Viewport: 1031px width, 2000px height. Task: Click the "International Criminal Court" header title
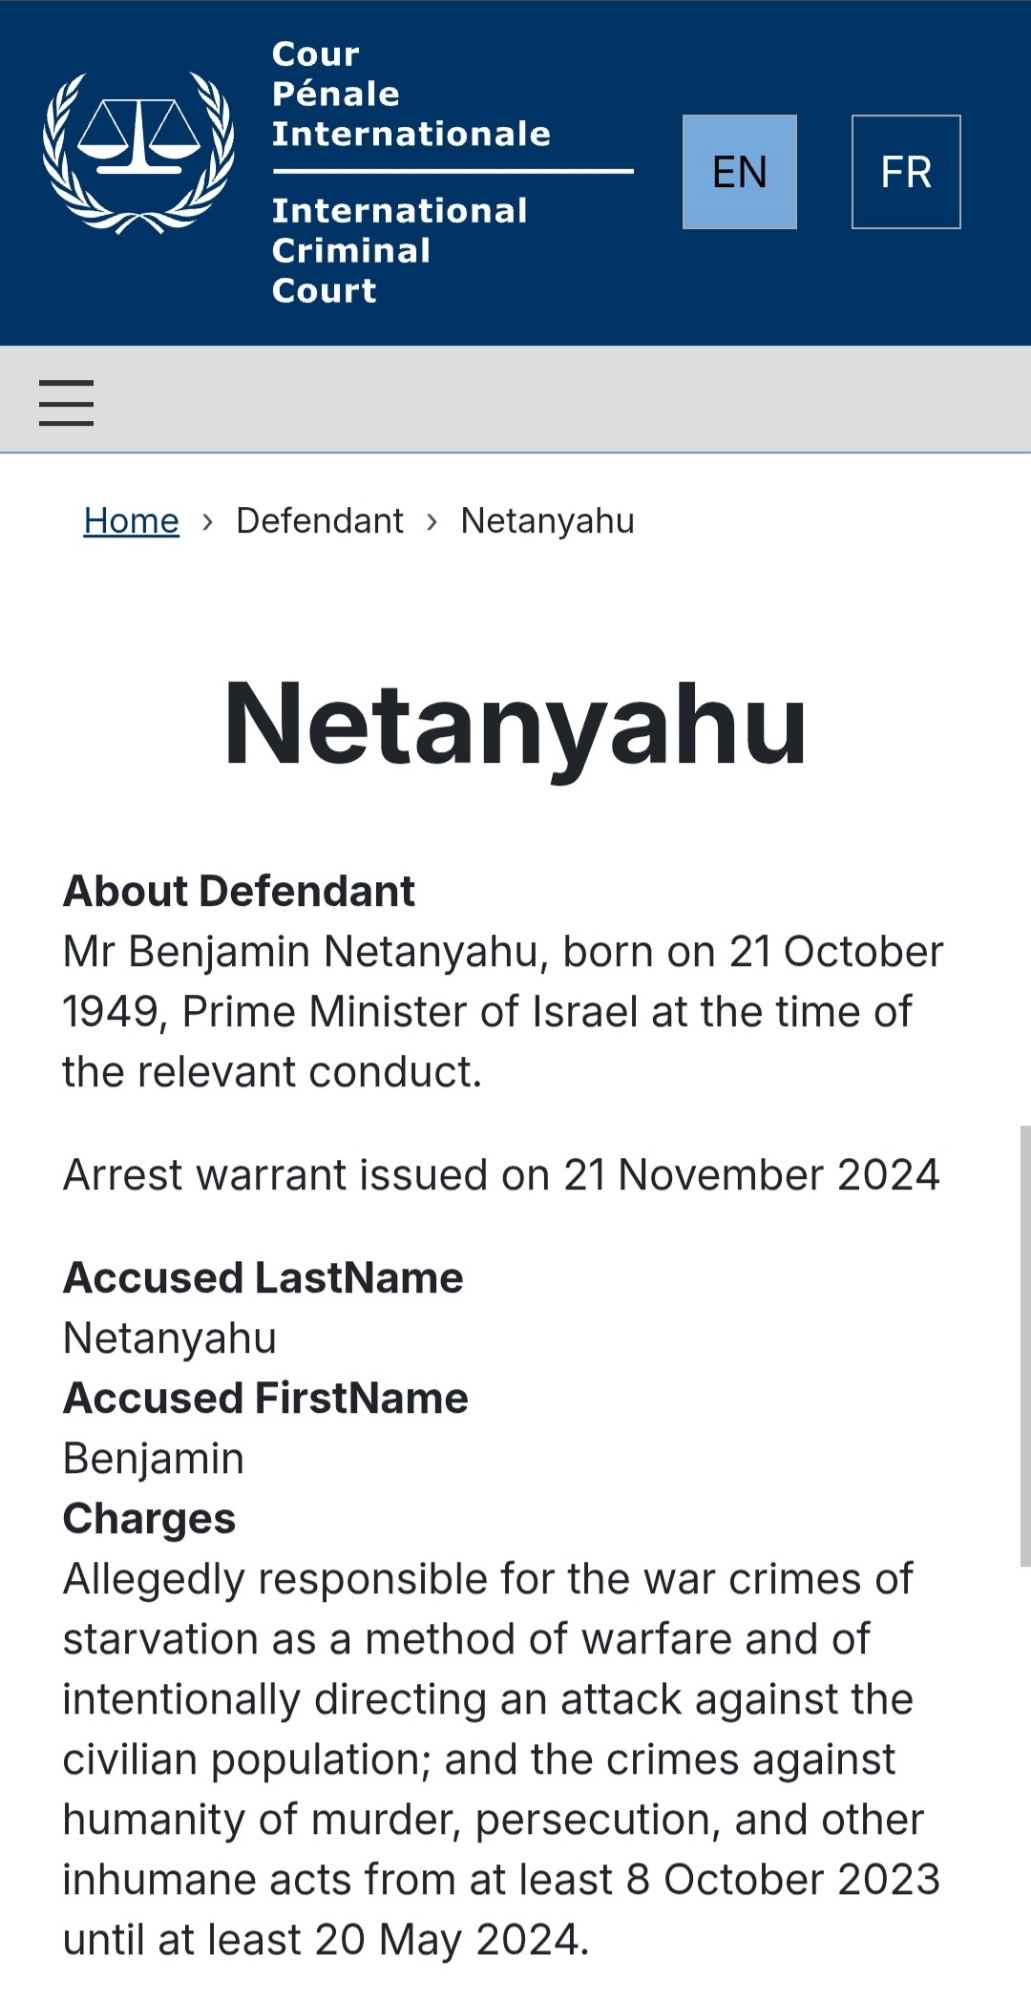pyautogui.click(x=399, y=250)
